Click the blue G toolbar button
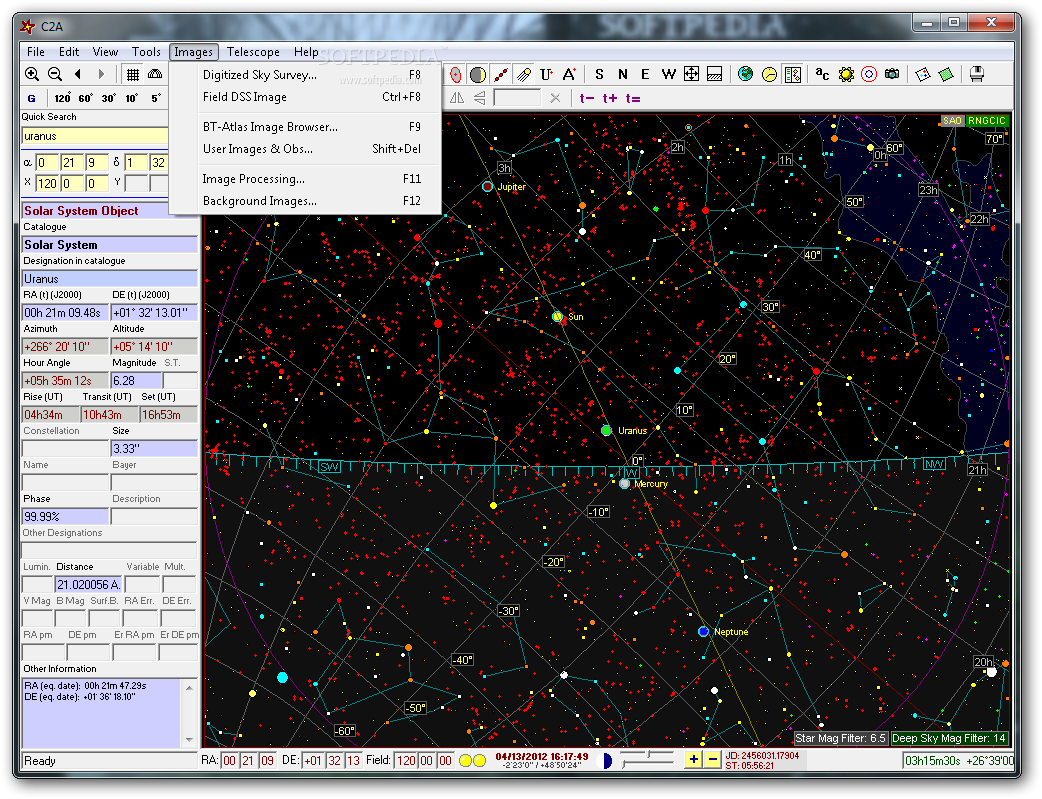The height and width of the screenshot is (799, 1042). 31,98
